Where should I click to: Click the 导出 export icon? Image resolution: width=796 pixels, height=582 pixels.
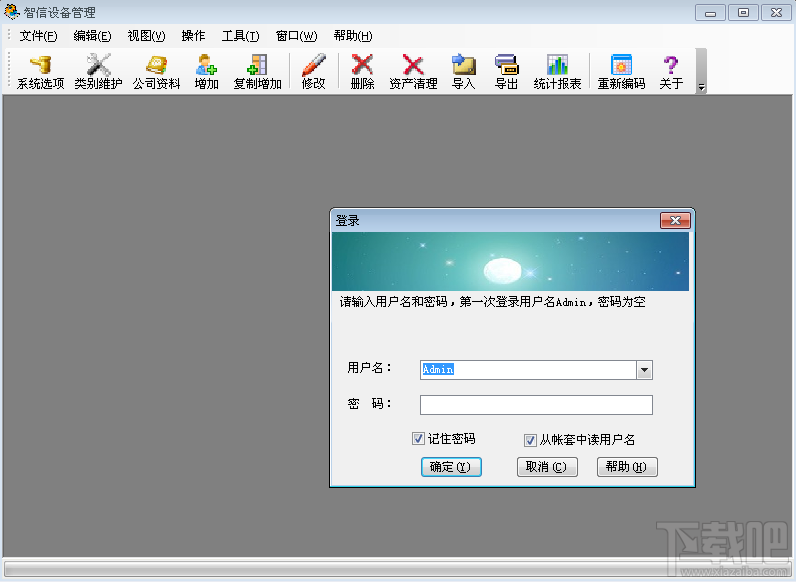[506, 72]
